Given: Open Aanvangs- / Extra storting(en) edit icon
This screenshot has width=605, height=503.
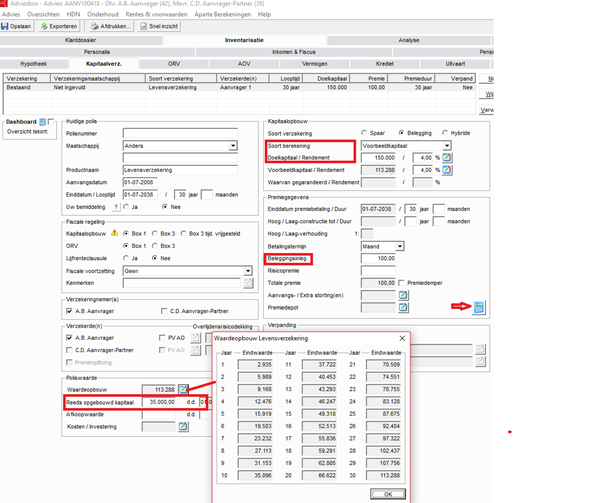Looking at the screenshot, I should [x=403, y=296].
